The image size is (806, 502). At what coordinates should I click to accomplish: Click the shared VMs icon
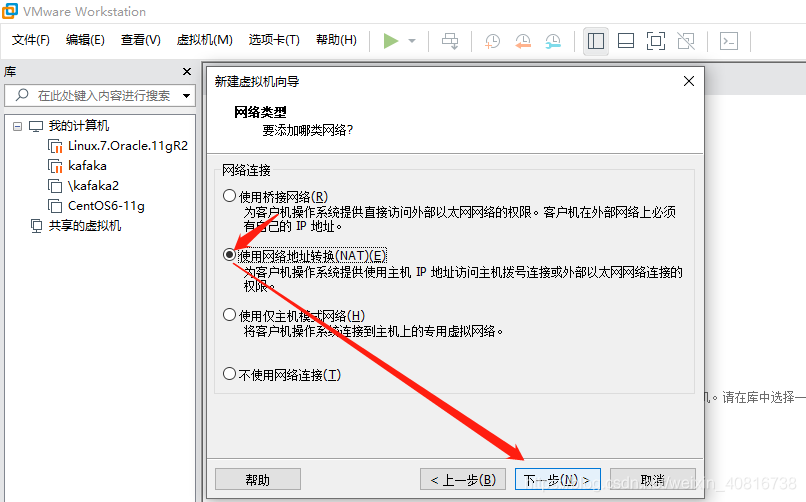pyautogui.click(x=36, y=226)
